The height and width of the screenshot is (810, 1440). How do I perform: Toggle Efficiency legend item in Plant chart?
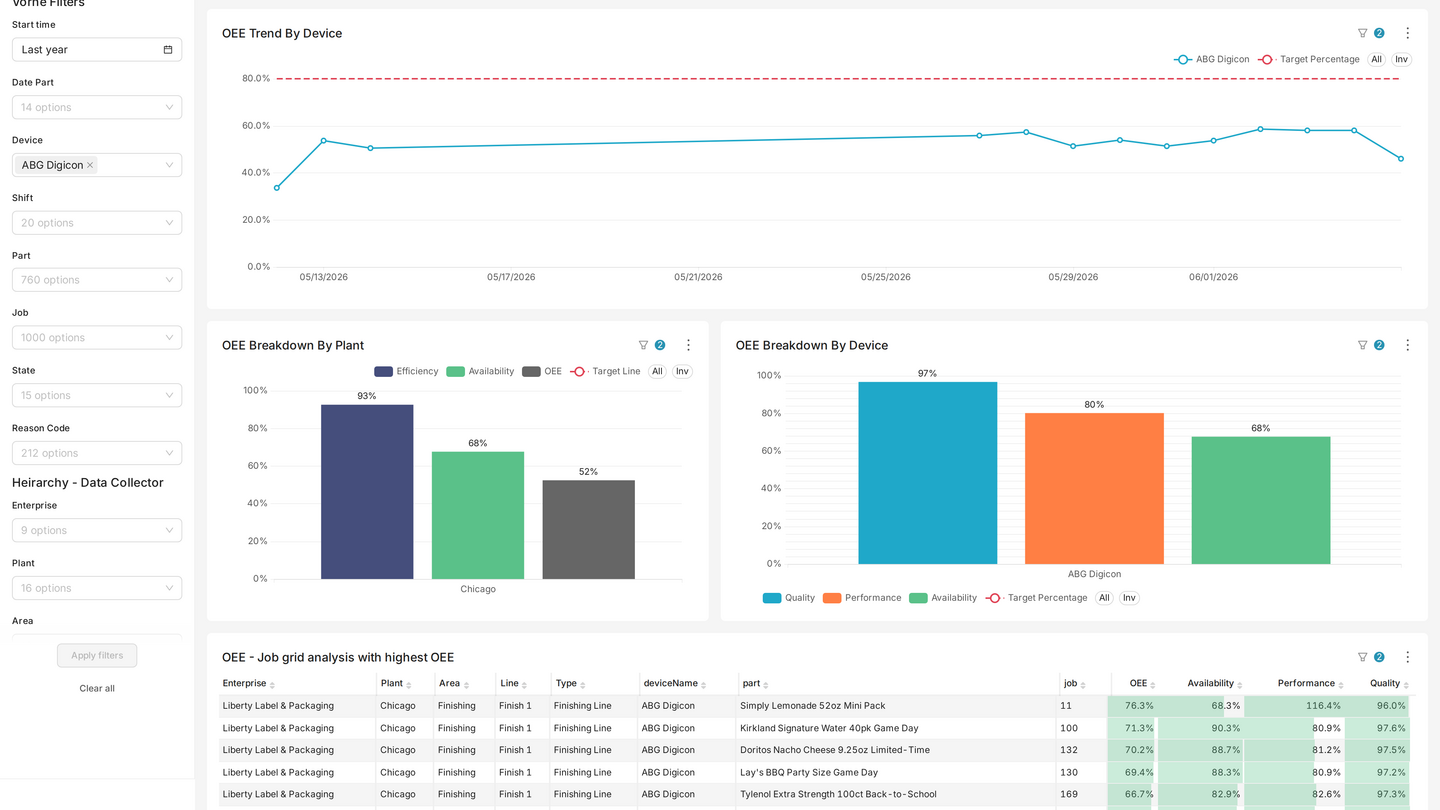click(x=406, y=371)
